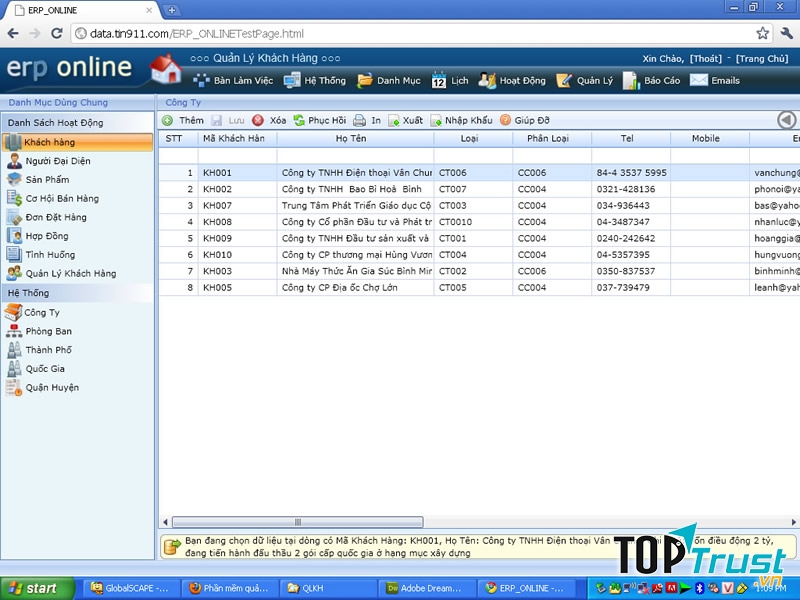
Task: Select Sản Phẩm in the sidebar
Action: [x=47, y=180]
